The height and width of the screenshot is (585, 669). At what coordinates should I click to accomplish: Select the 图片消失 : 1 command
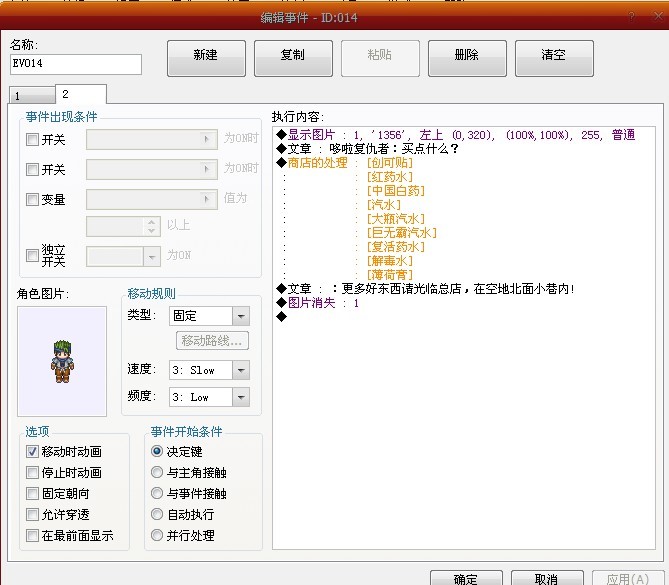click(317, 303)
